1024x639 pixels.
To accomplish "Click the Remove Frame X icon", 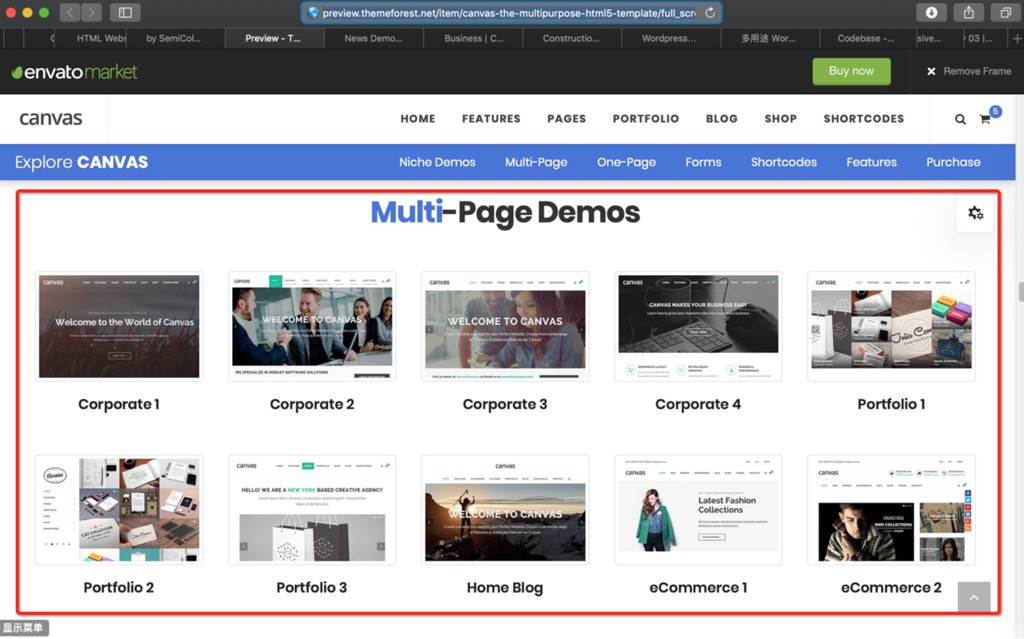I will [x=931, y=71].
